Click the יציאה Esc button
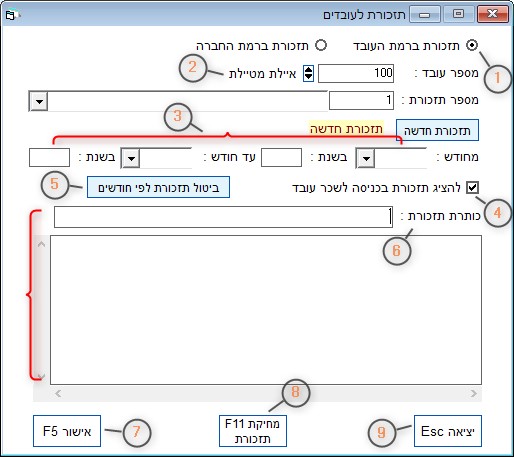514x457 pixels. pyautogui.click(x=448, y=431)
